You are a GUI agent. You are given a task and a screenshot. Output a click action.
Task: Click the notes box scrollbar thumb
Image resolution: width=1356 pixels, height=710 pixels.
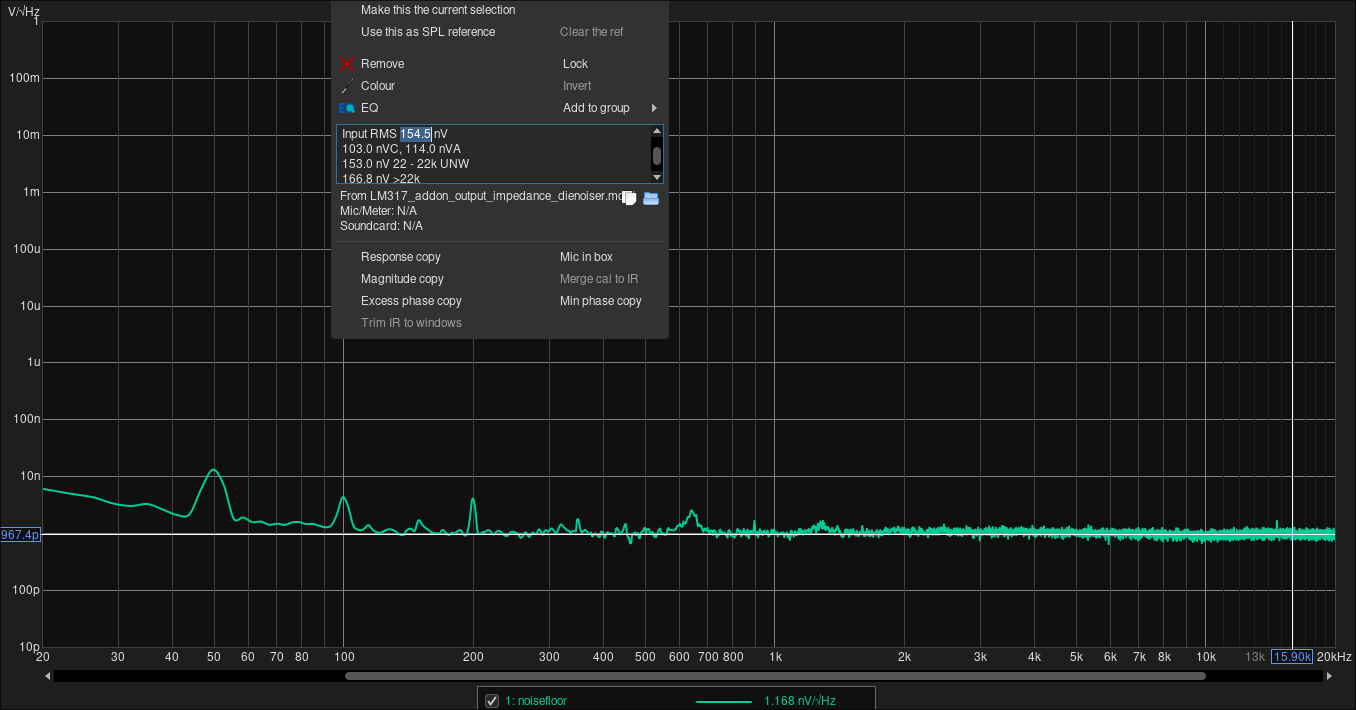(657, 155)
